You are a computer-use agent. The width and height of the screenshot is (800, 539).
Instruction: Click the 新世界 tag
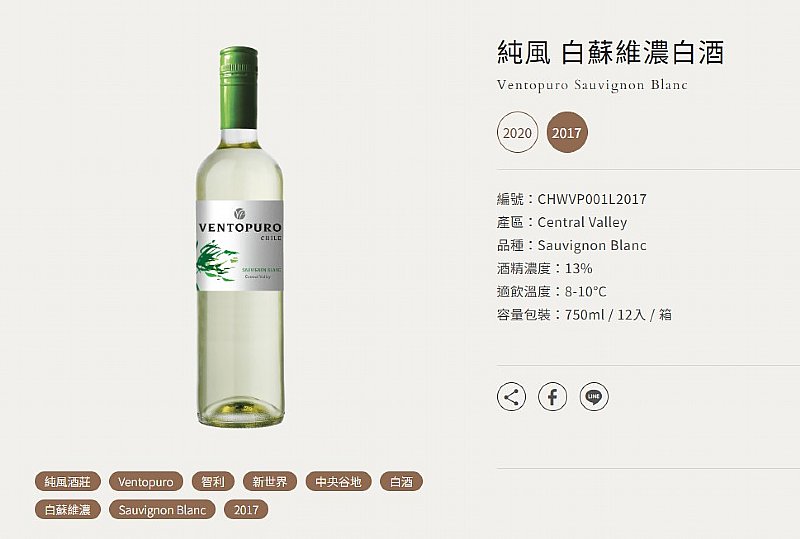270,481
